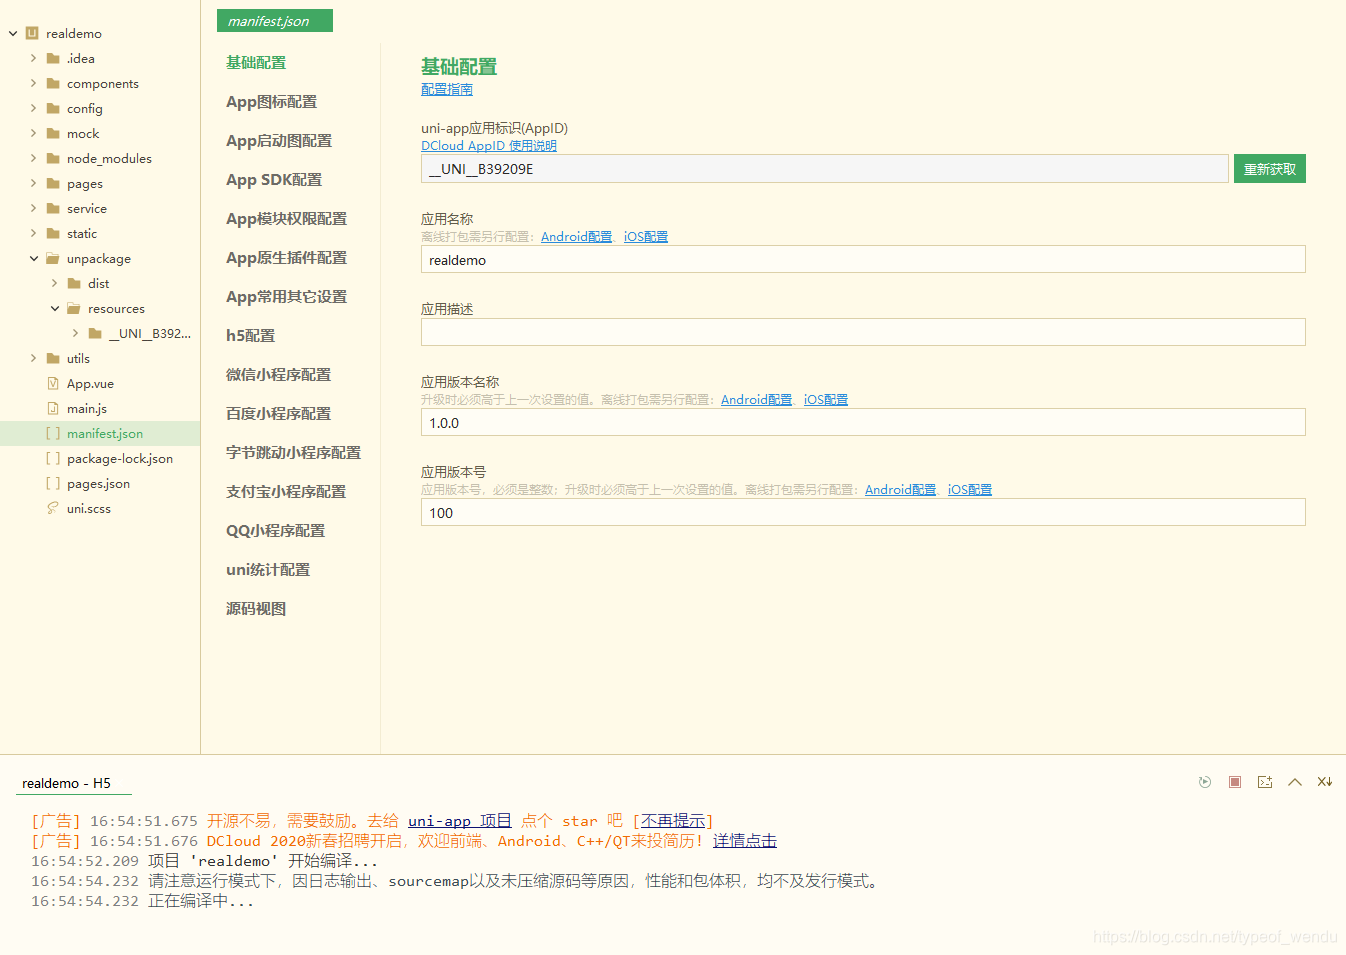1346x955 pixels.
Task: Expand the utils folder arrow
Action: 33,358
